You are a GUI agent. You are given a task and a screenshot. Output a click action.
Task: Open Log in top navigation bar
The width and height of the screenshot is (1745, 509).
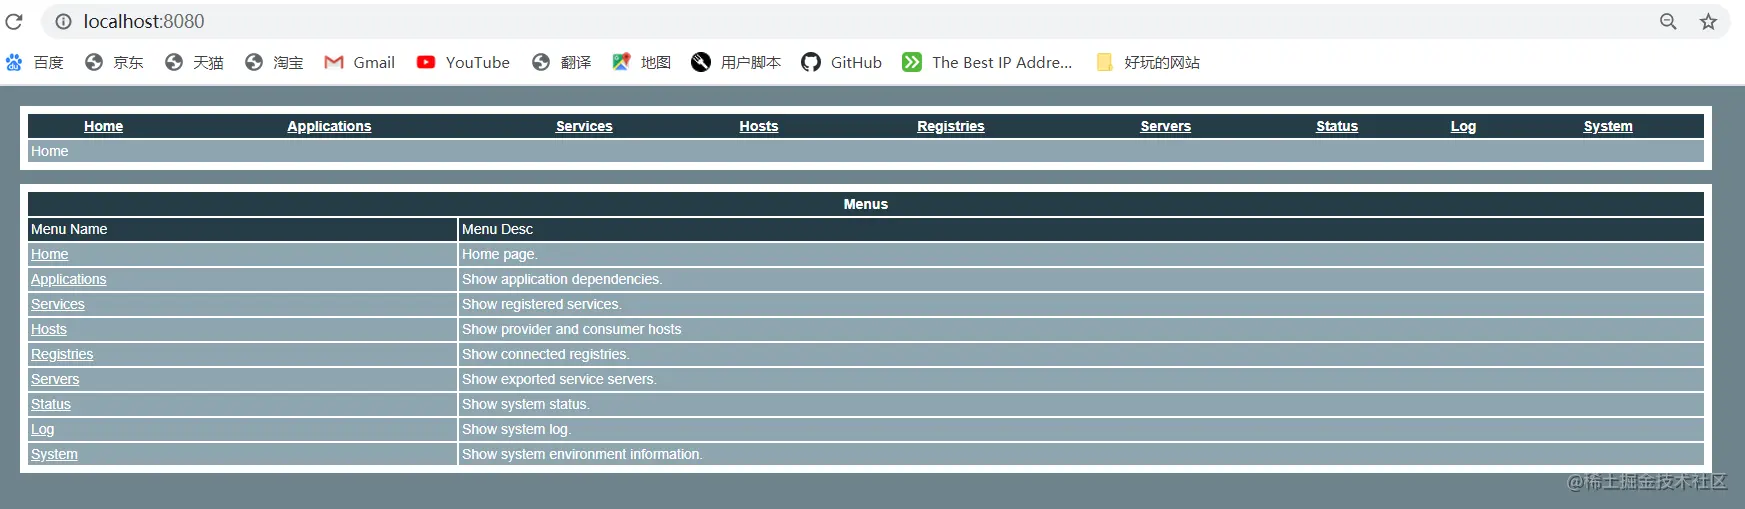(x=1463, y=126)
